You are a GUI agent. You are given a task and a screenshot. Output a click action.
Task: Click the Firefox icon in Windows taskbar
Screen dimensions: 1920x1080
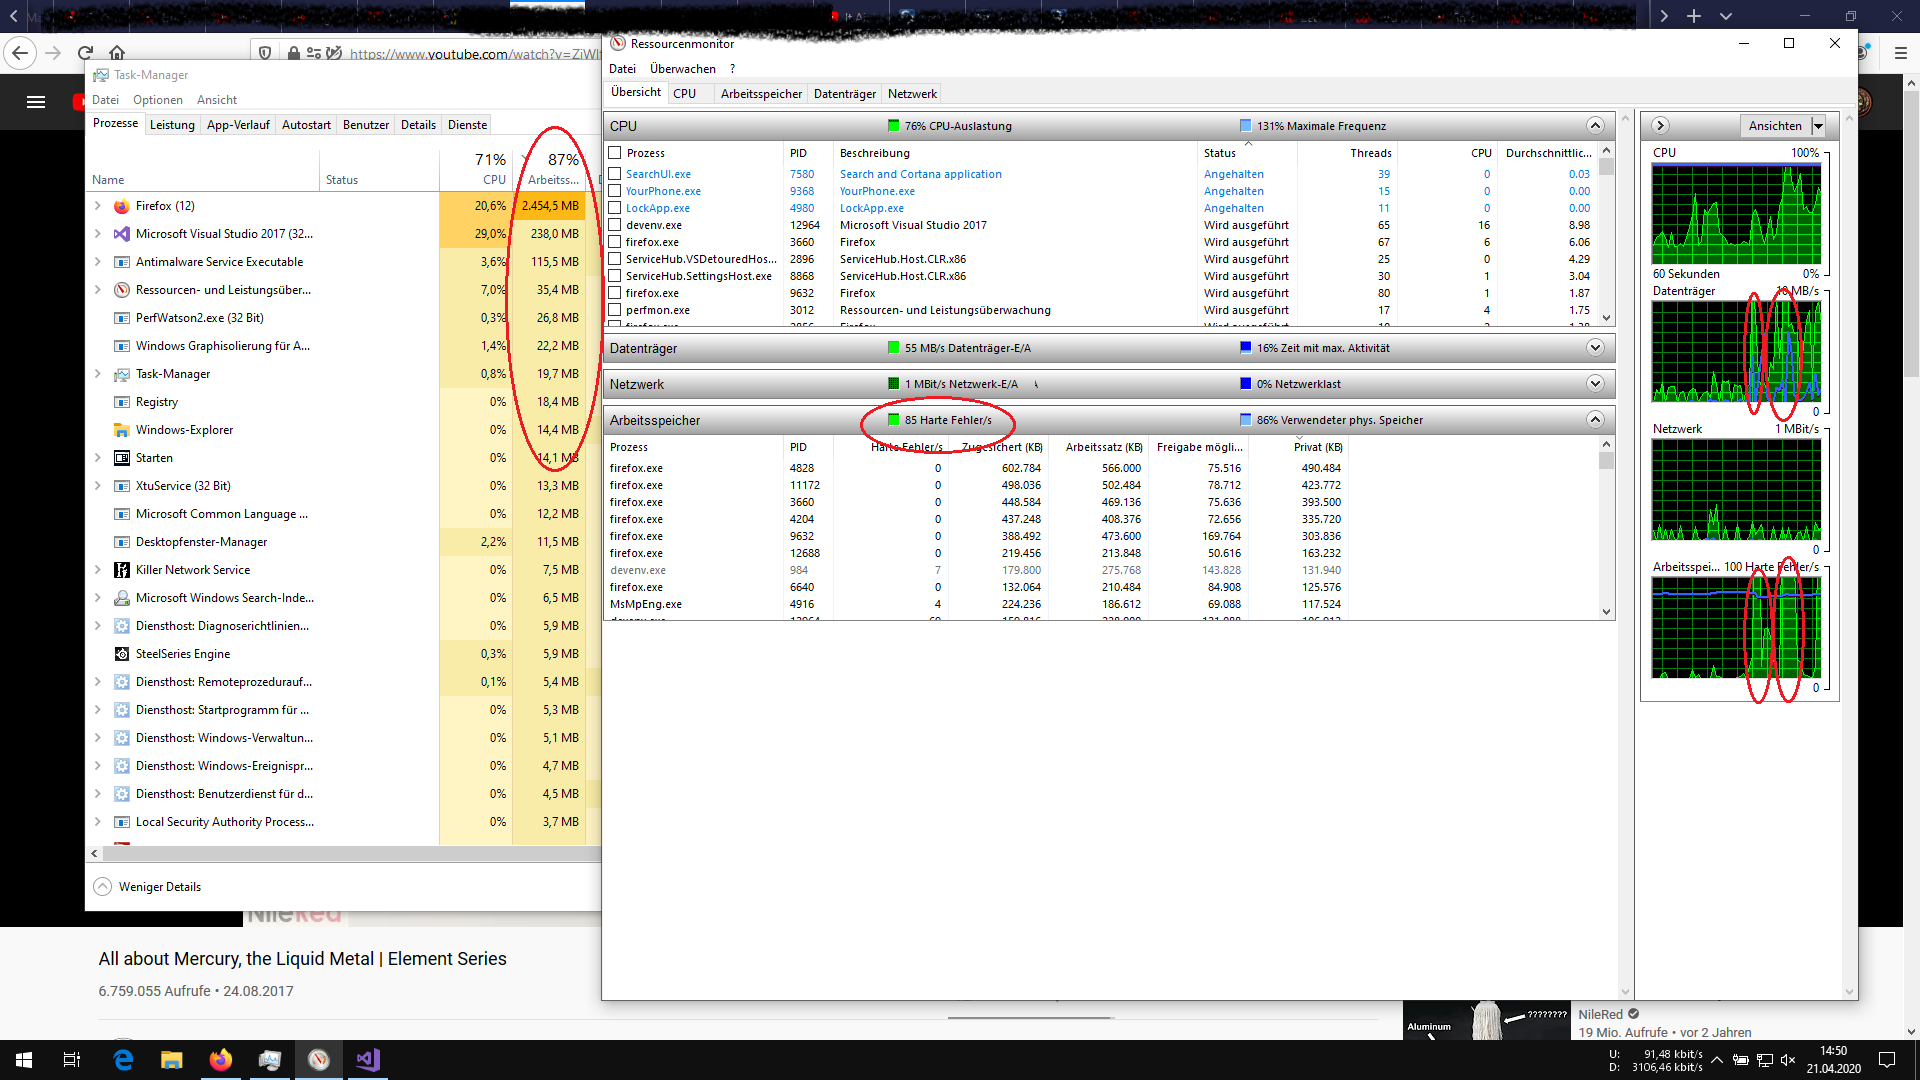220,1060
